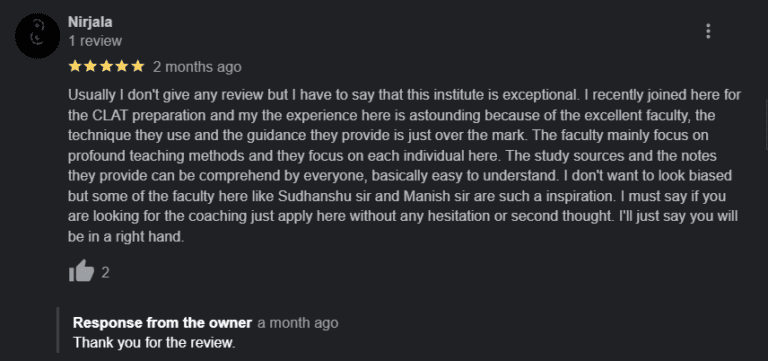
Task: Click the fourth yellow rating star
Action: click(122, 66)
